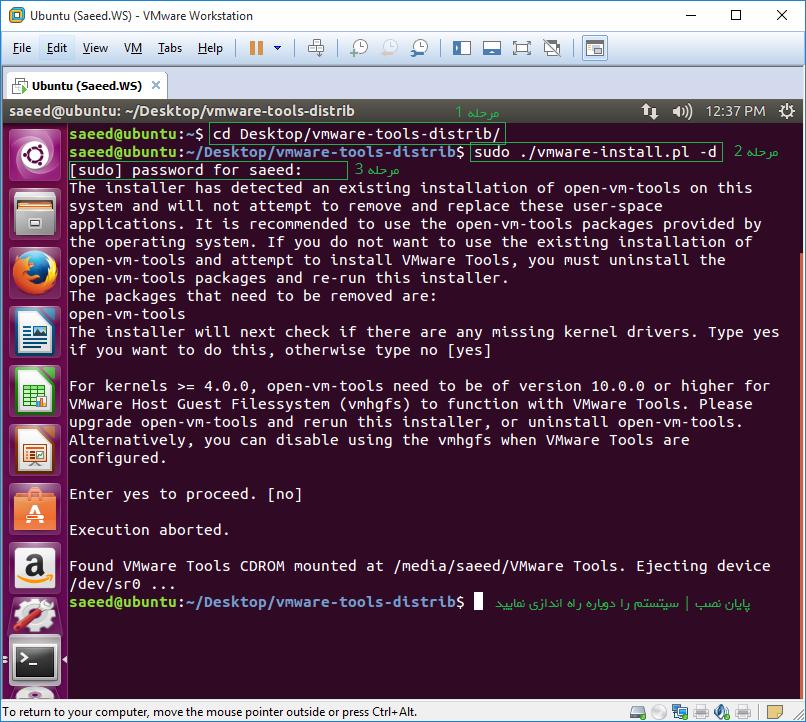
Task: Open the snapshot manager wrench-clock icon
Action: [x=419, y=48]
